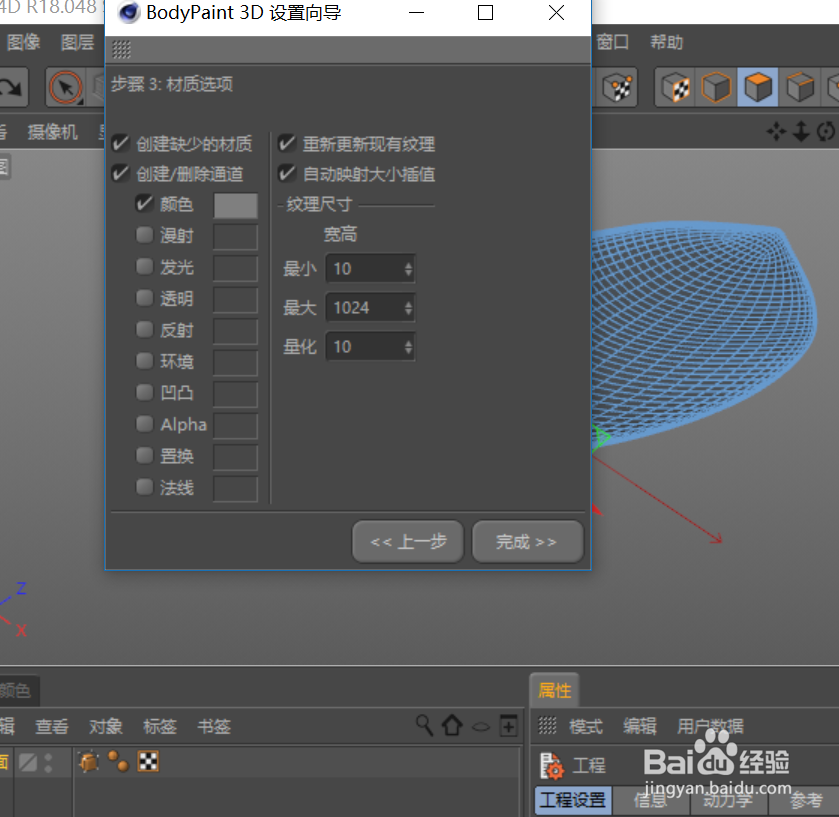
Task: Enable the 环境 channel checkbox
Action: pyautogui.click(x=144, y=361)
